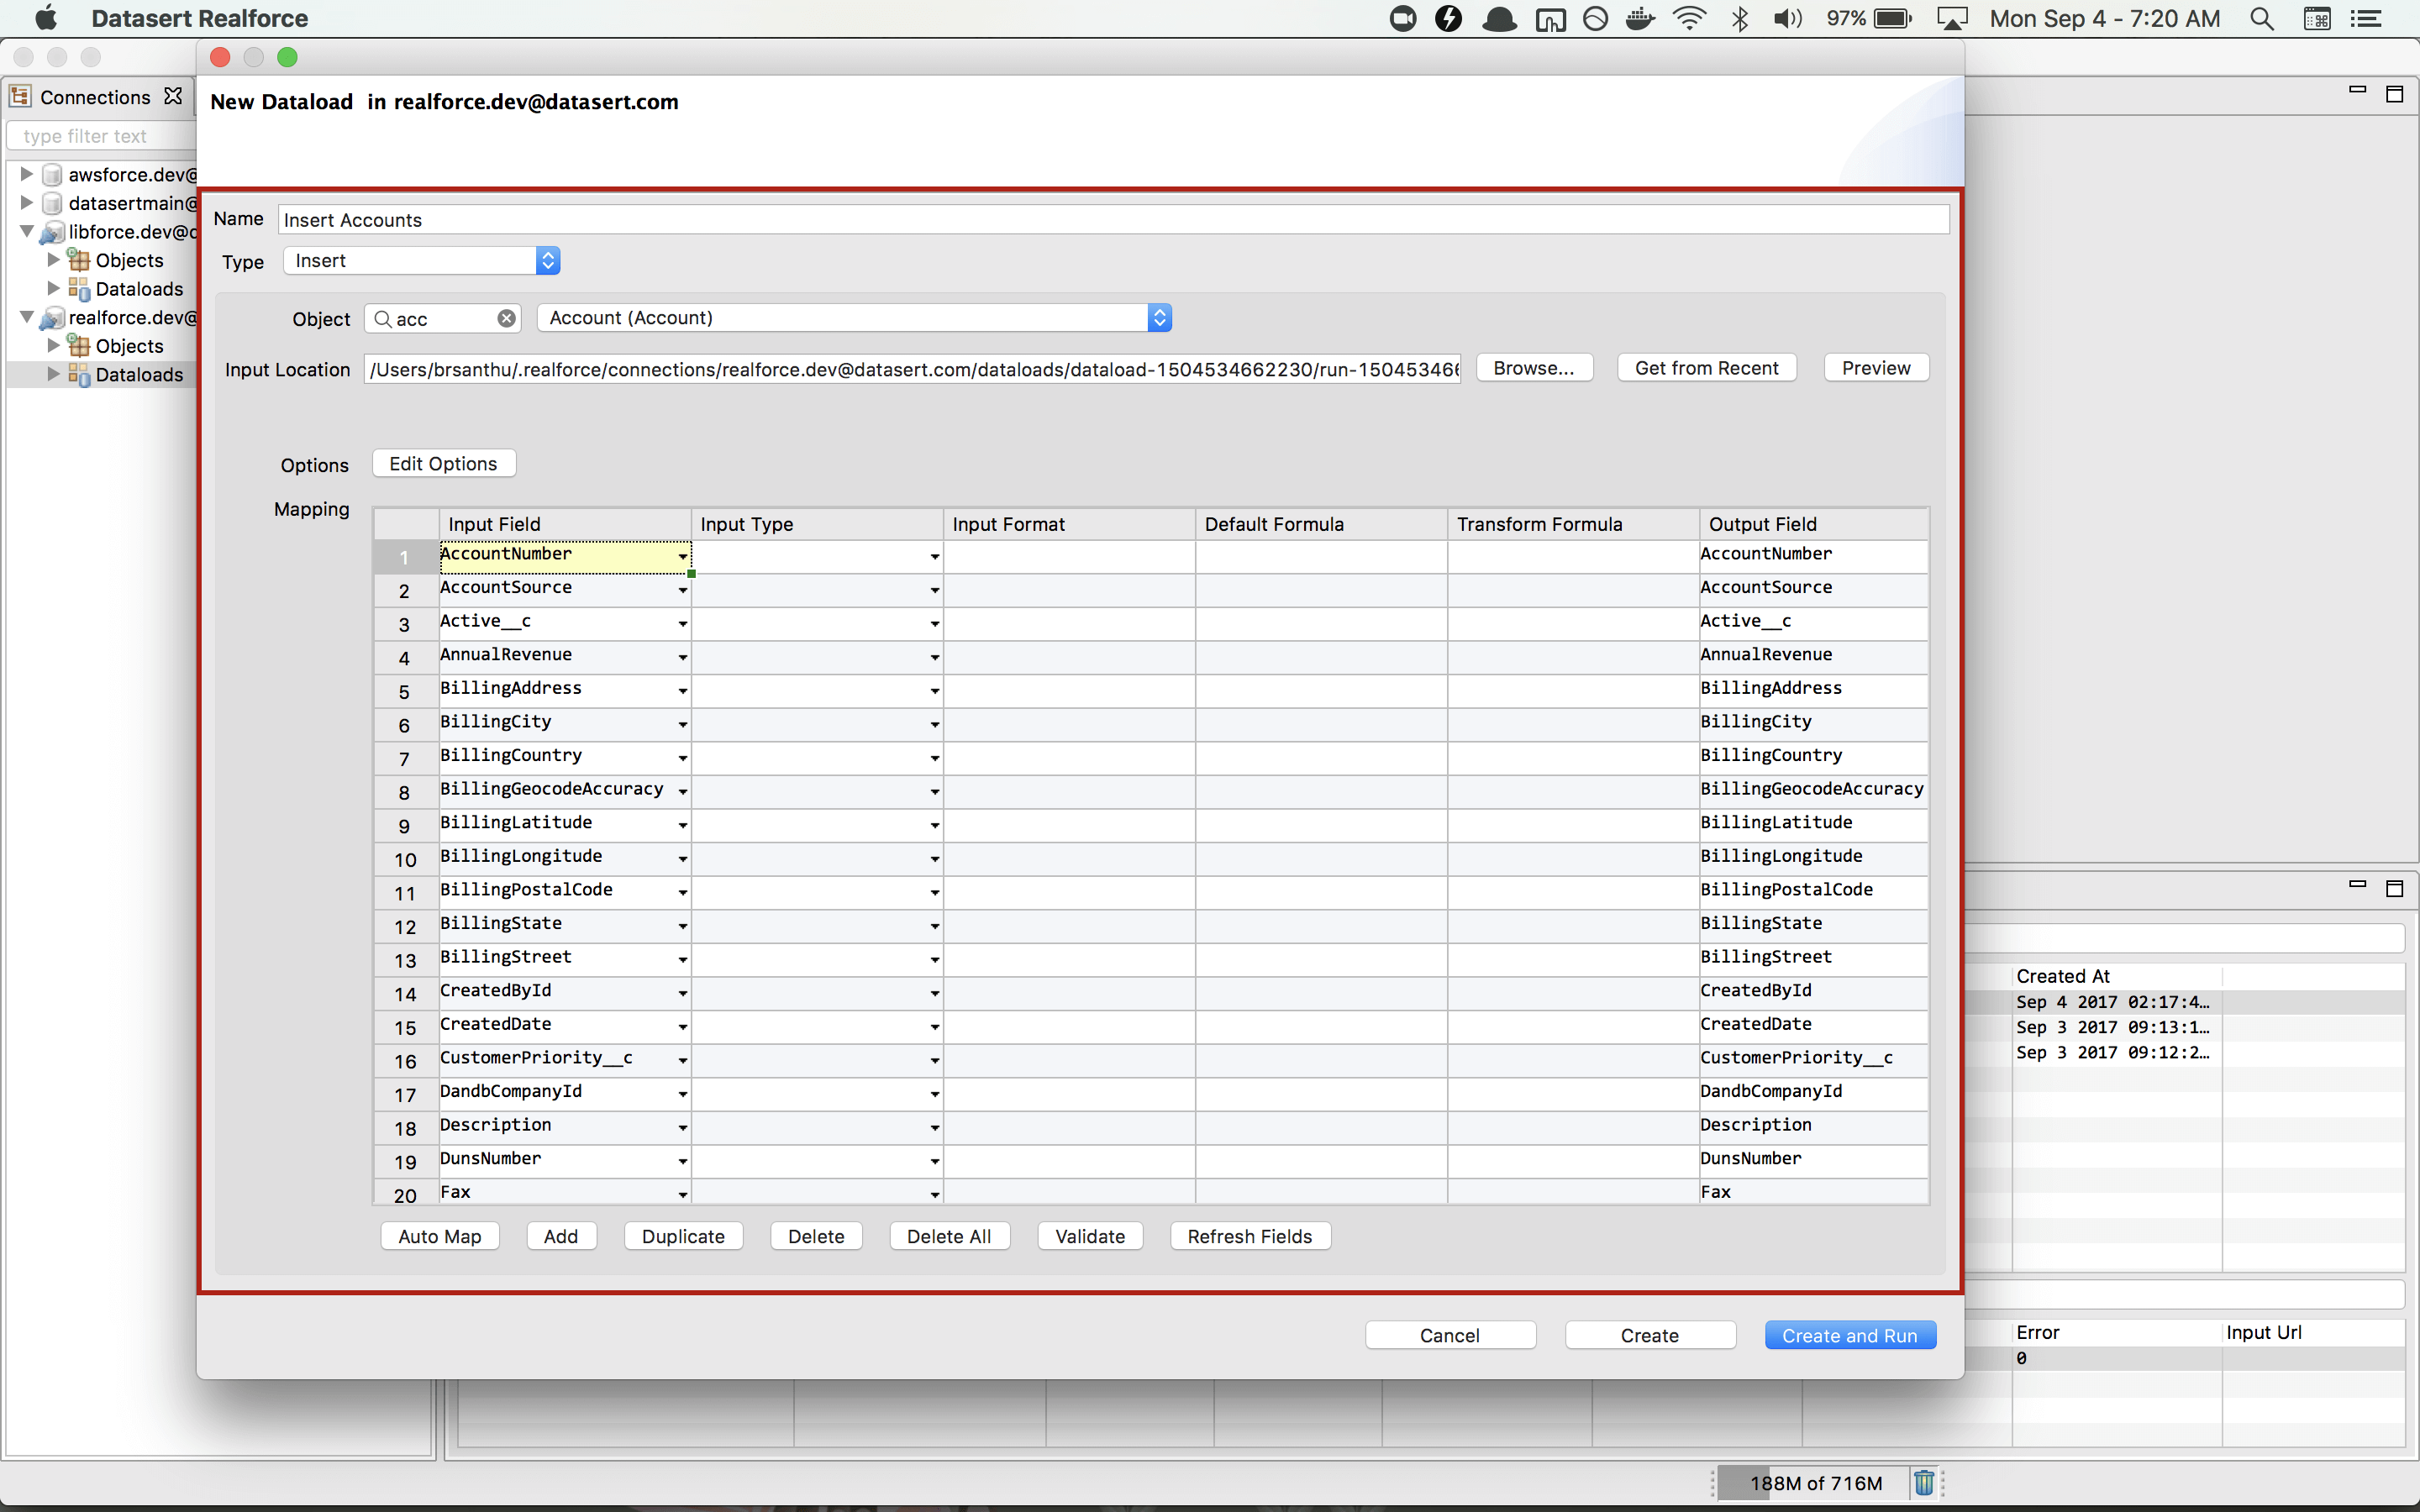
Task: Open the Wi-Fi status menu
Action: click(1690, 18)
